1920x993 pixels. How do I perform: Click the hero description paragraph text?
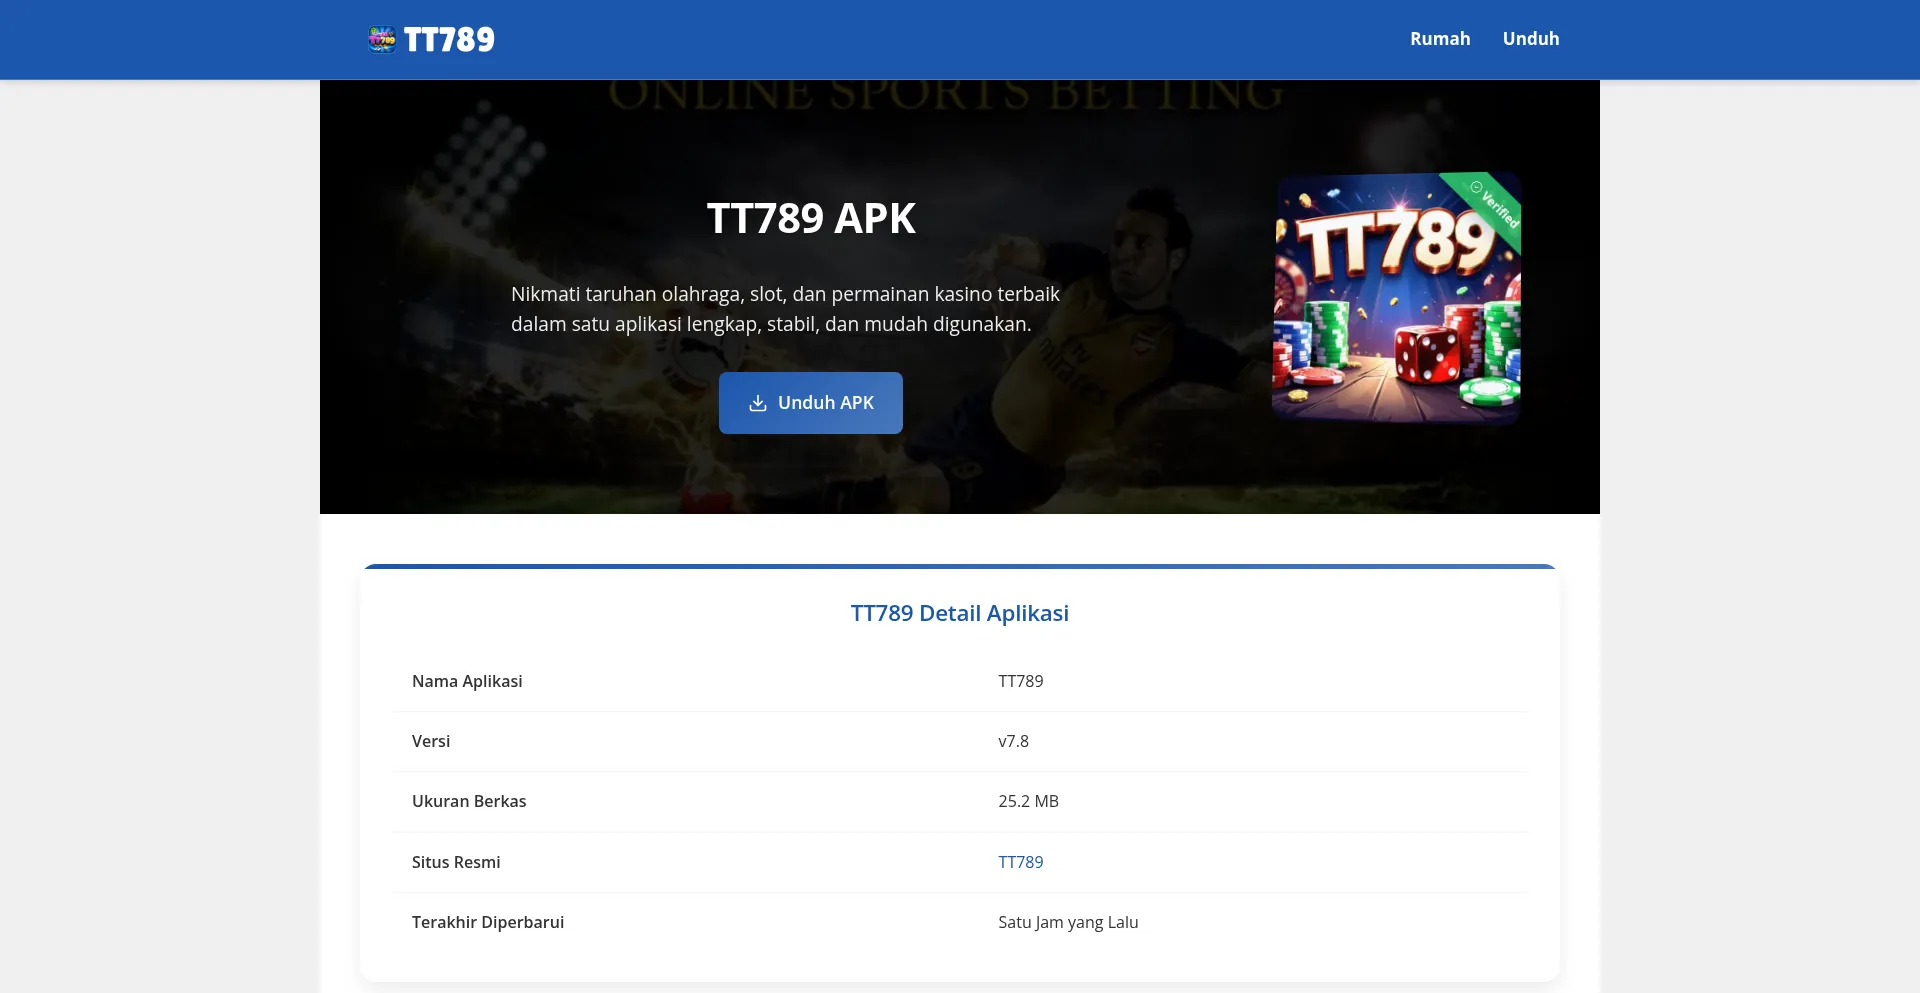(785, 309)
